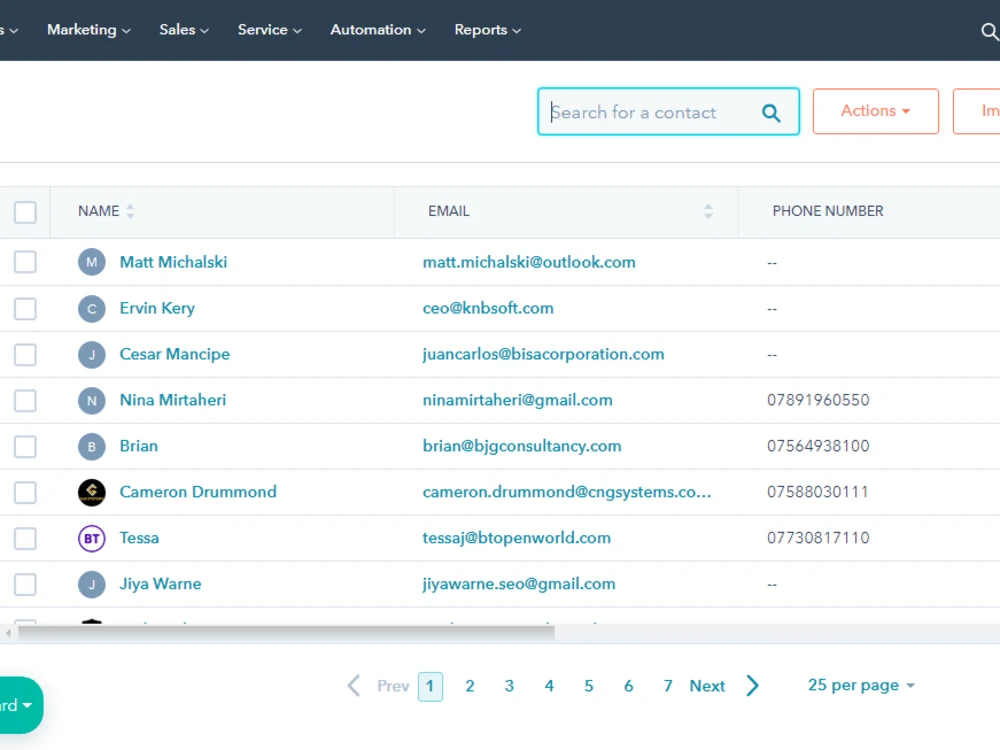The height and width of the screenshot is (750, 1000).
Task: Check the box for Brian
Action: coord(26,446)
